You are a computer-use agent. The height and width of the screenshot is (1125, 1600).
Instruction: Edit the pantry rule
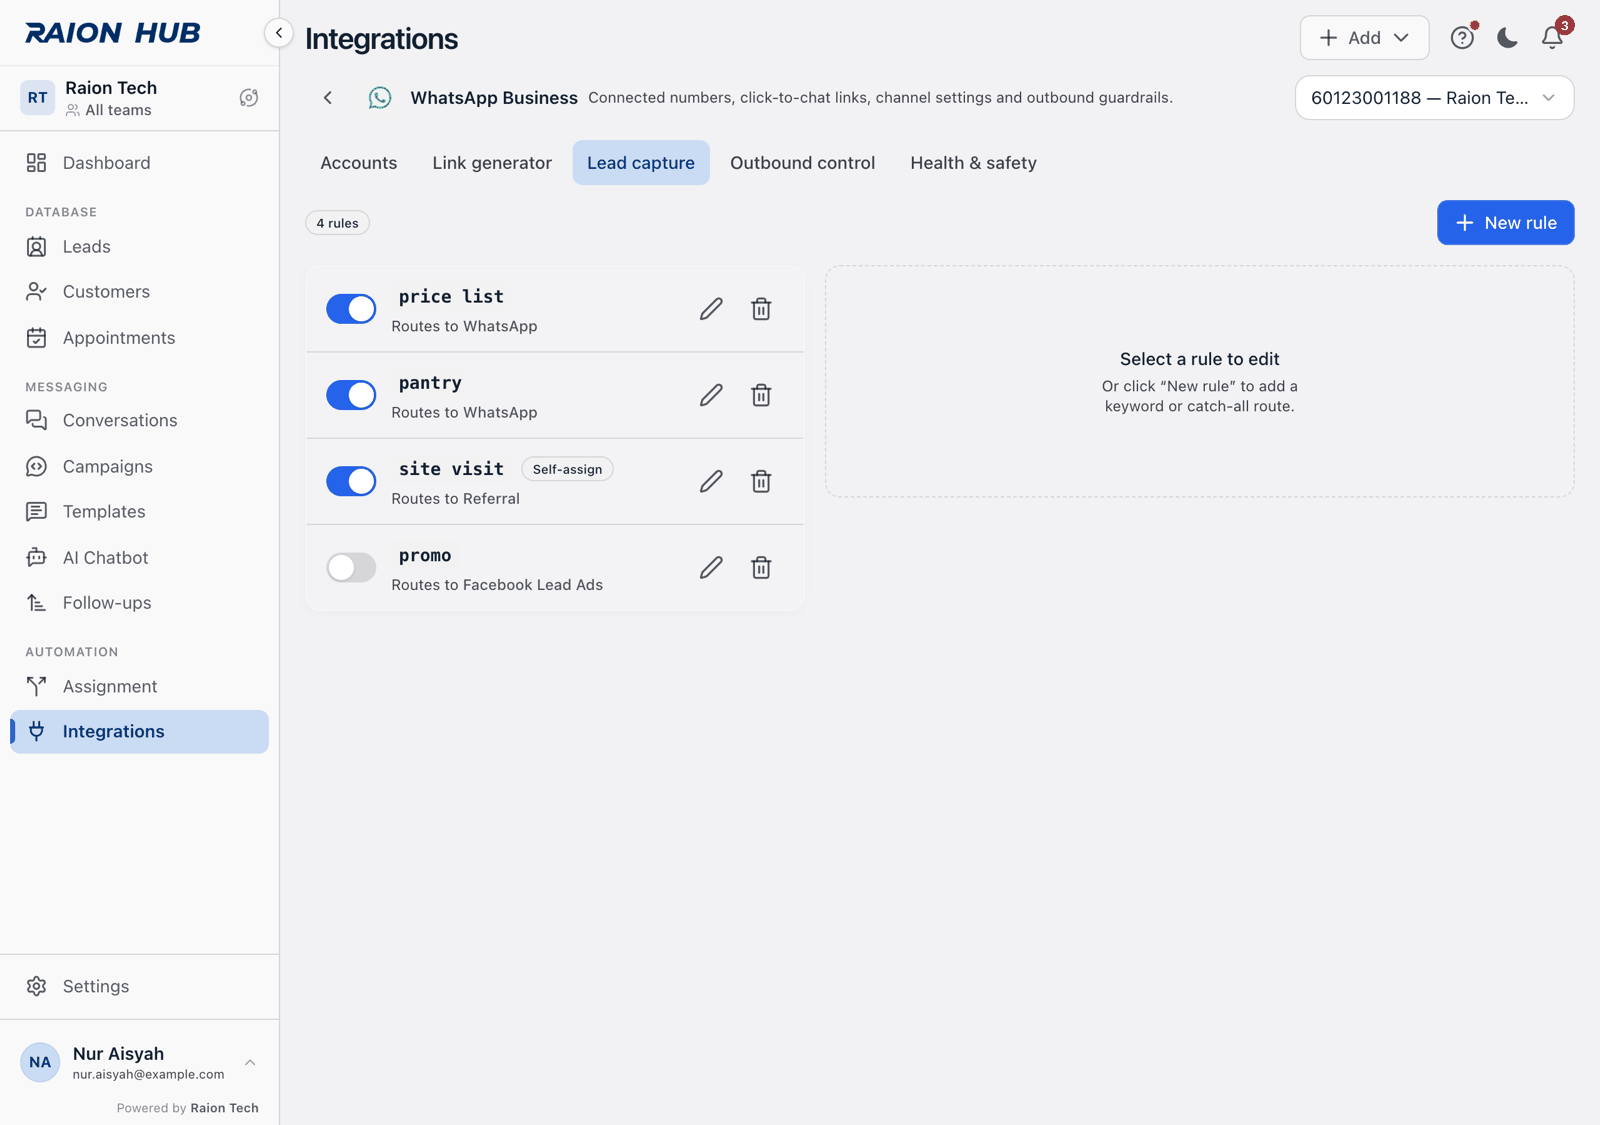coord(711,395)
